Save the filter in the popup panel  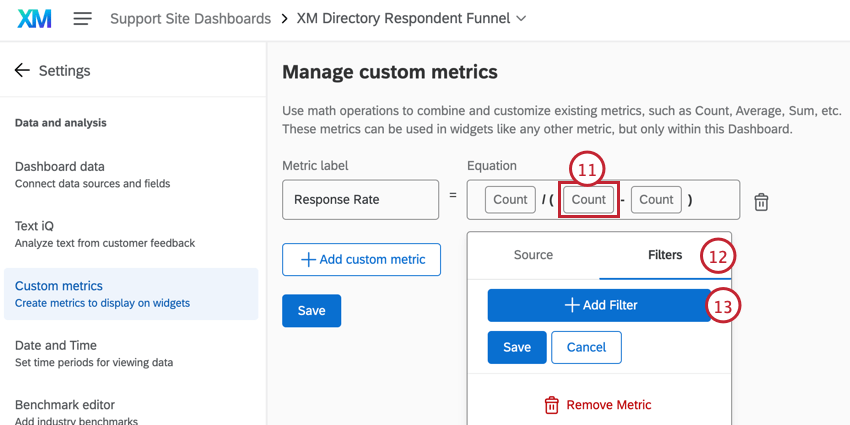coord(516,347)
